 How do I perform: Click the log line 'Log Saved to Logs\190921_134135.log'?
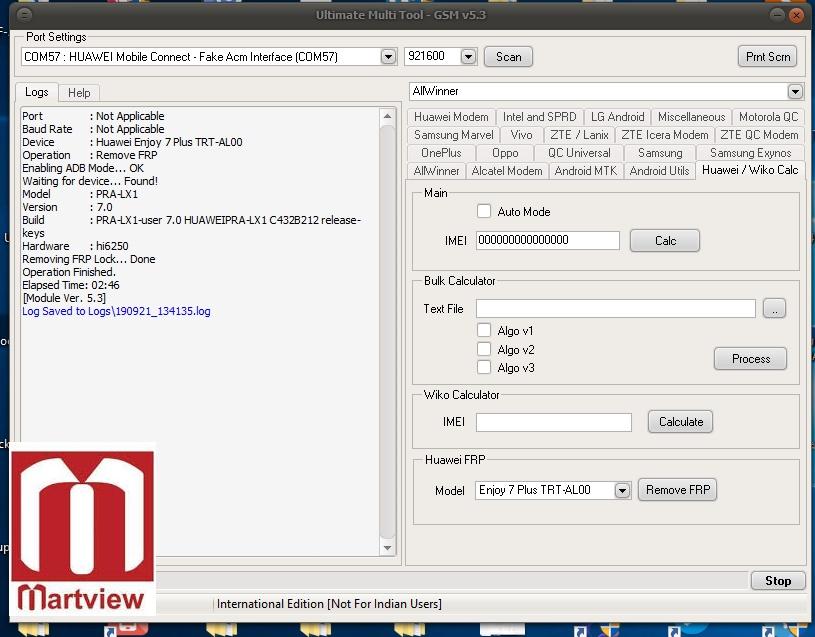[116, 311]
